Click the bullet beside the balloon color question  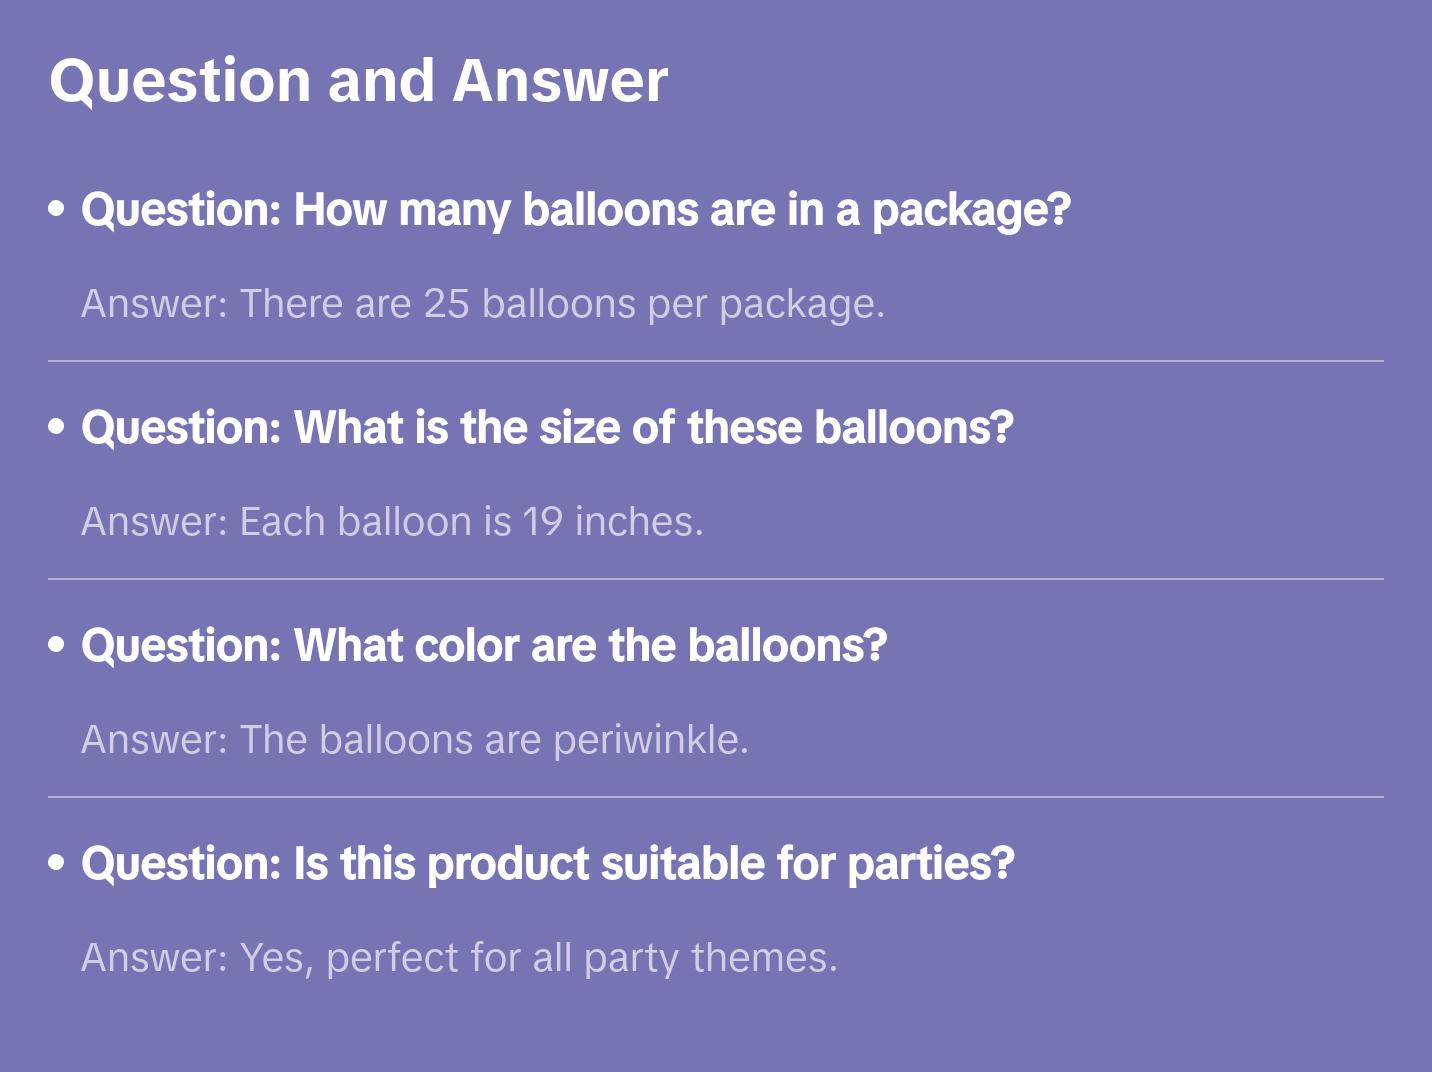point(57,645)
